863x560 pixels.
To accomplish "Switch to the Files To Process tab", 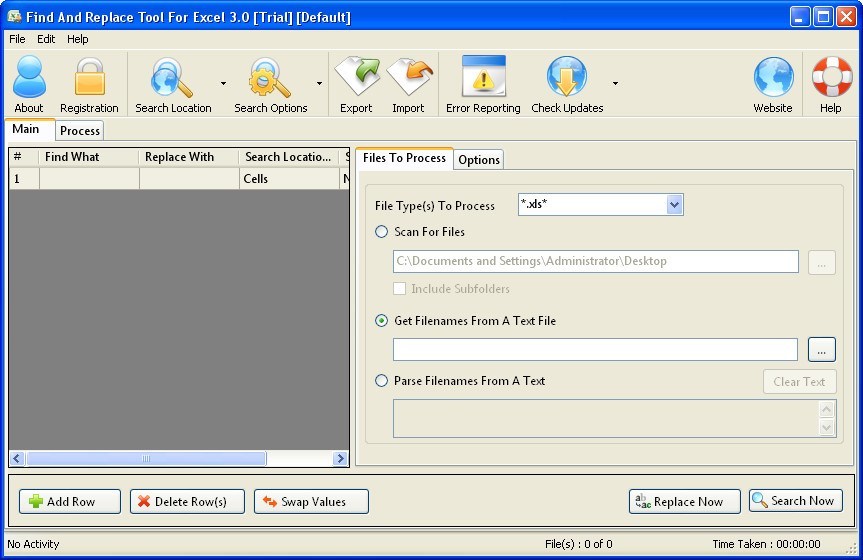I will [x=404, y=157].
